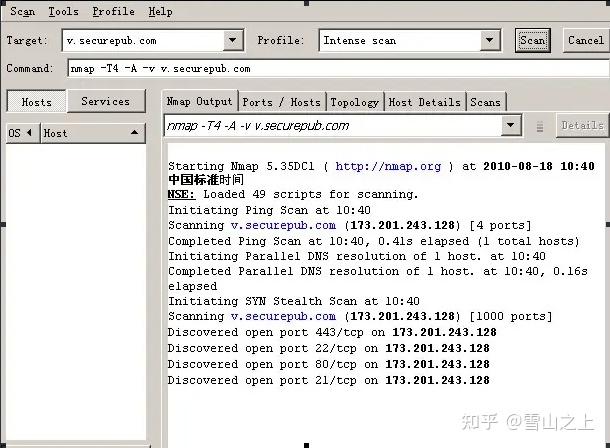Select the Services toggle button
The width and height of the screenshot is (610, 448).
tap(106, 101)
